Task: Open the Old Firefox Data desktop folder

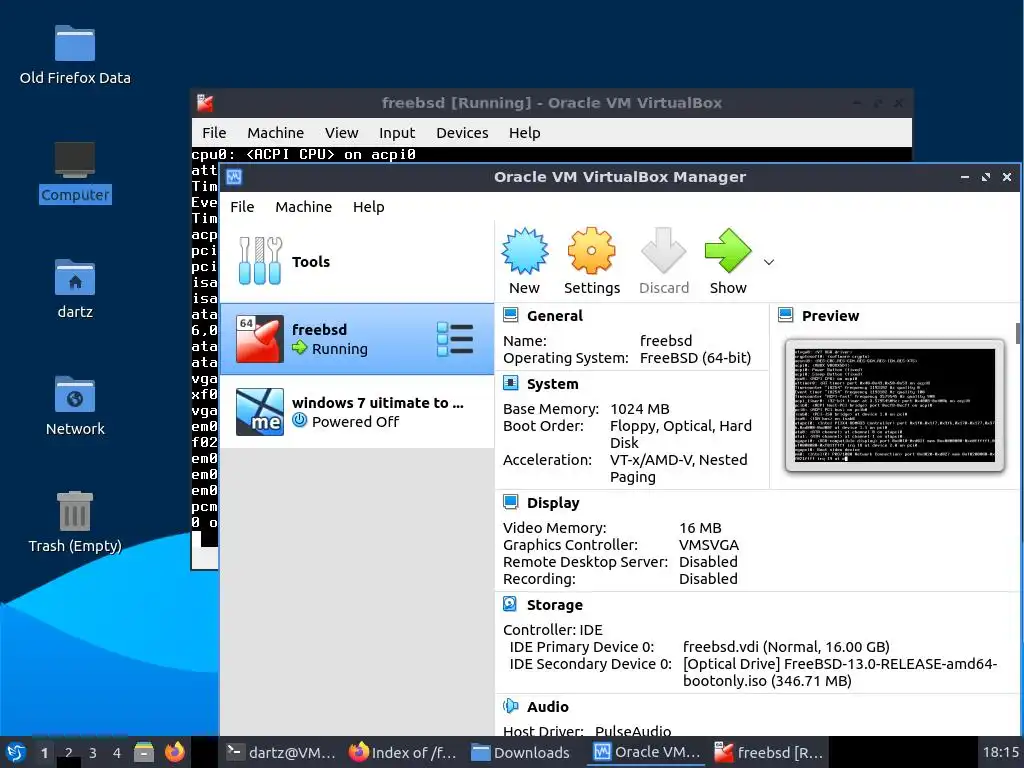Action: pos(74,55)
